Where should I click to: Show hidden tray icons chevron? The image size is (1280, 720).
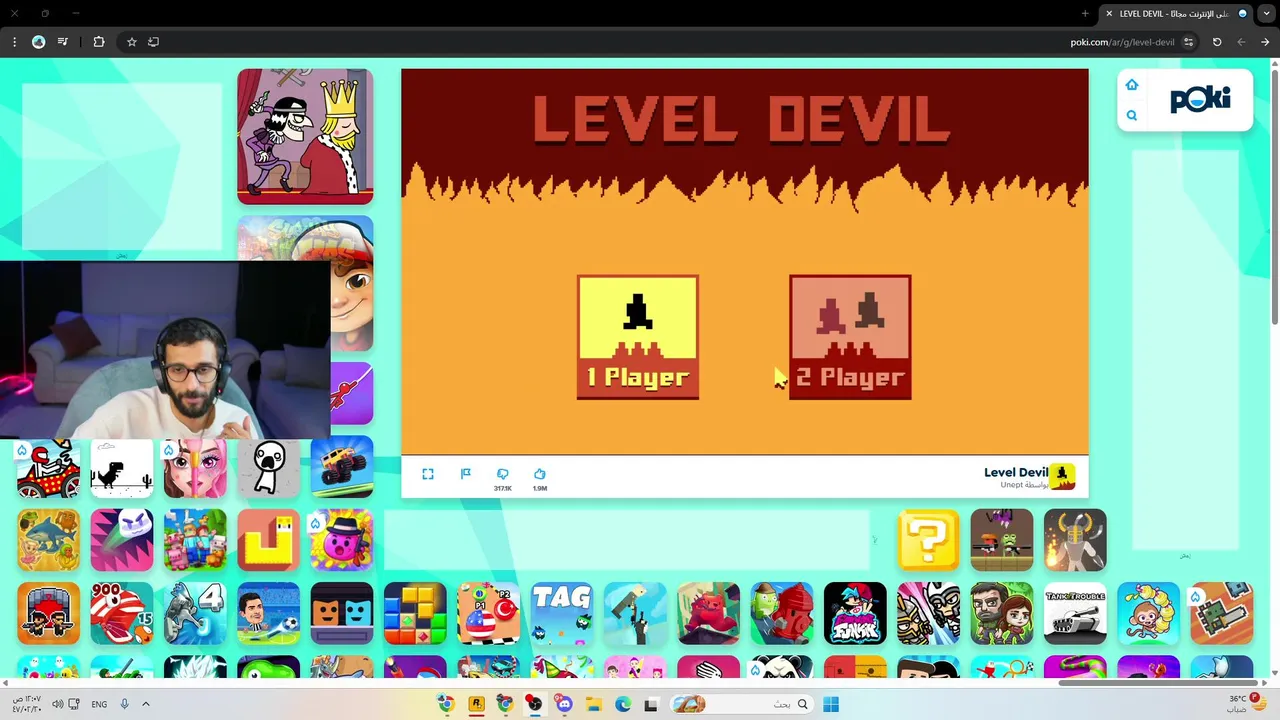click(146, 704)
